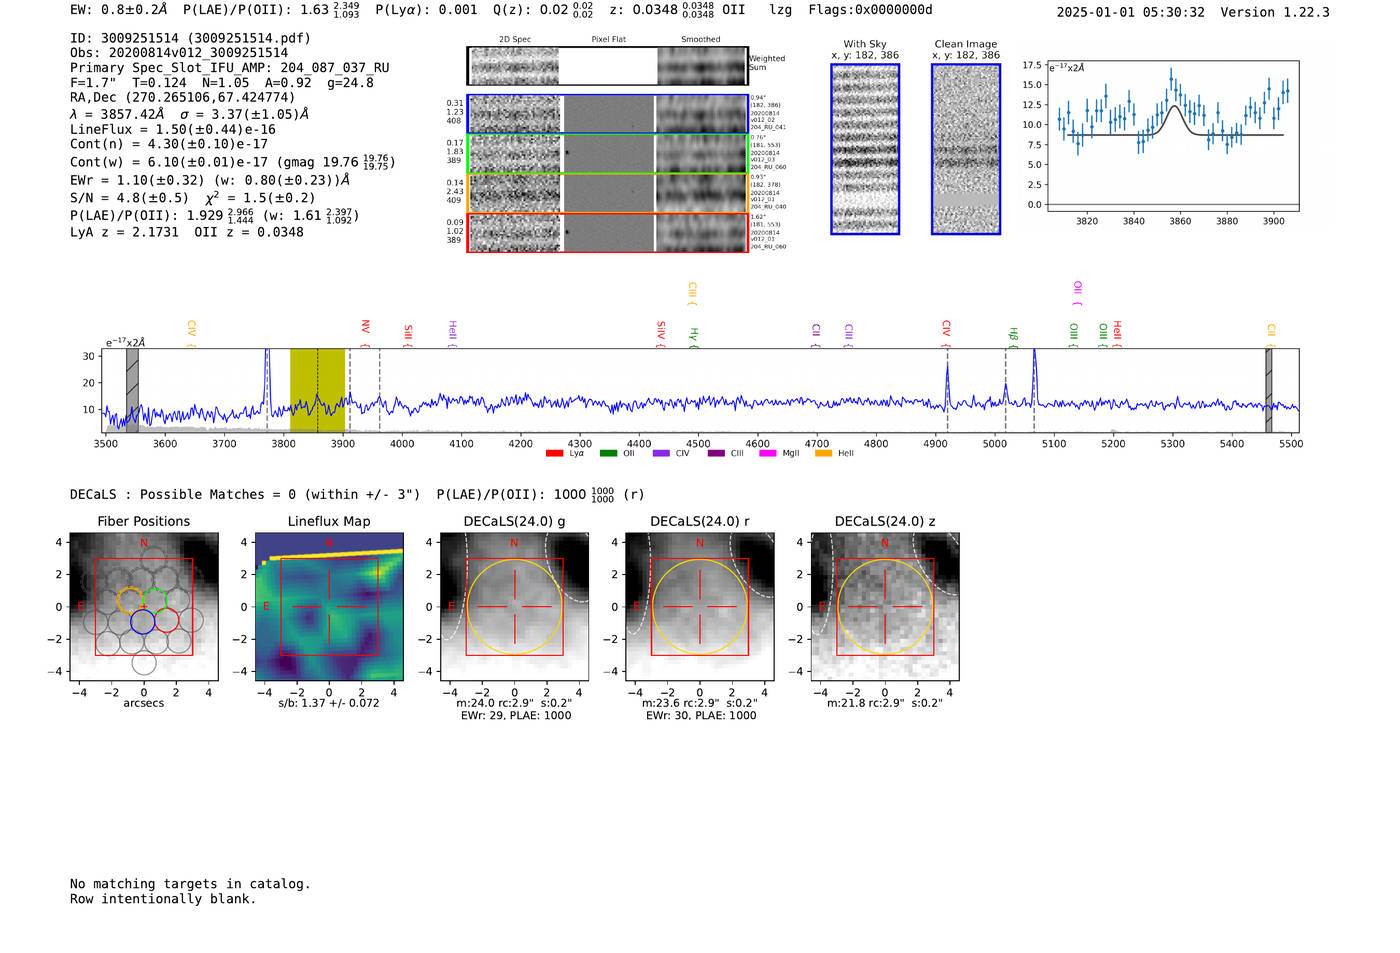Click the 'LineFlux = 1.50(±0.44)e-16' line
This screenshot has width=1400, height=953.
click(x=173, y=129)
